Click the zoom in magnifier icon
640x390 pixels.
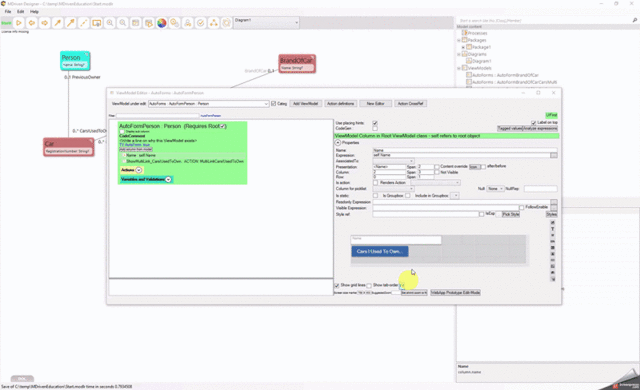109,23
